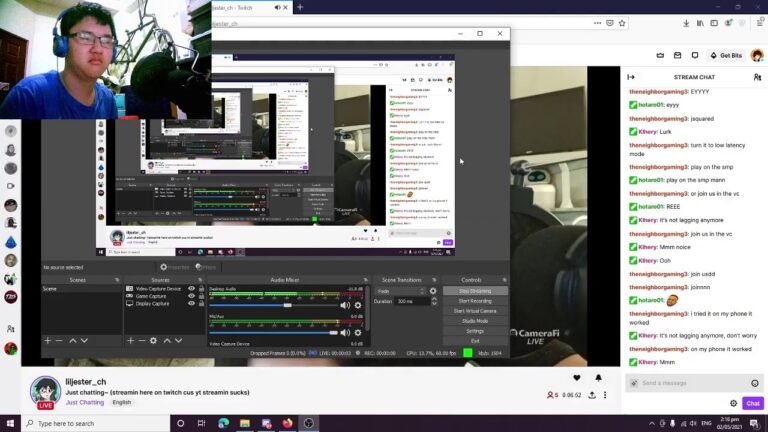Open the liljester_ch channel name link
The width and height of the screenshot is (768, 432).
click(x=86, y=382)
